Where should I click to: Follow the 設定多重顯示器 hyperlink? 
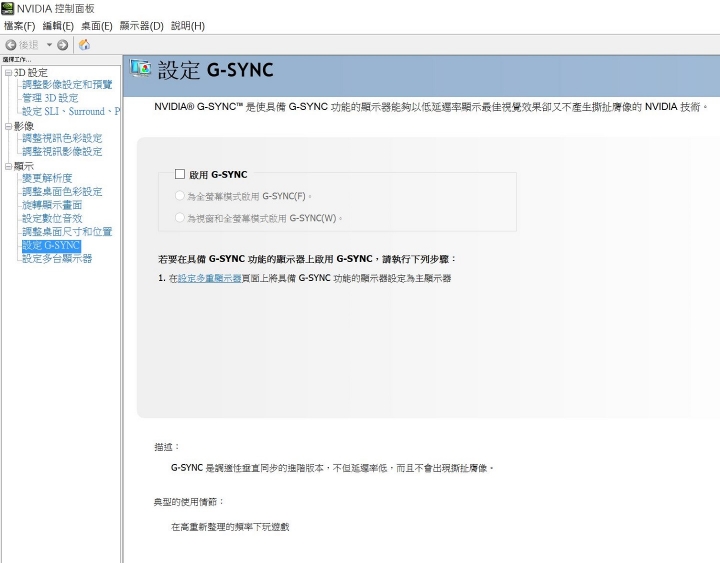pos(209,278)
